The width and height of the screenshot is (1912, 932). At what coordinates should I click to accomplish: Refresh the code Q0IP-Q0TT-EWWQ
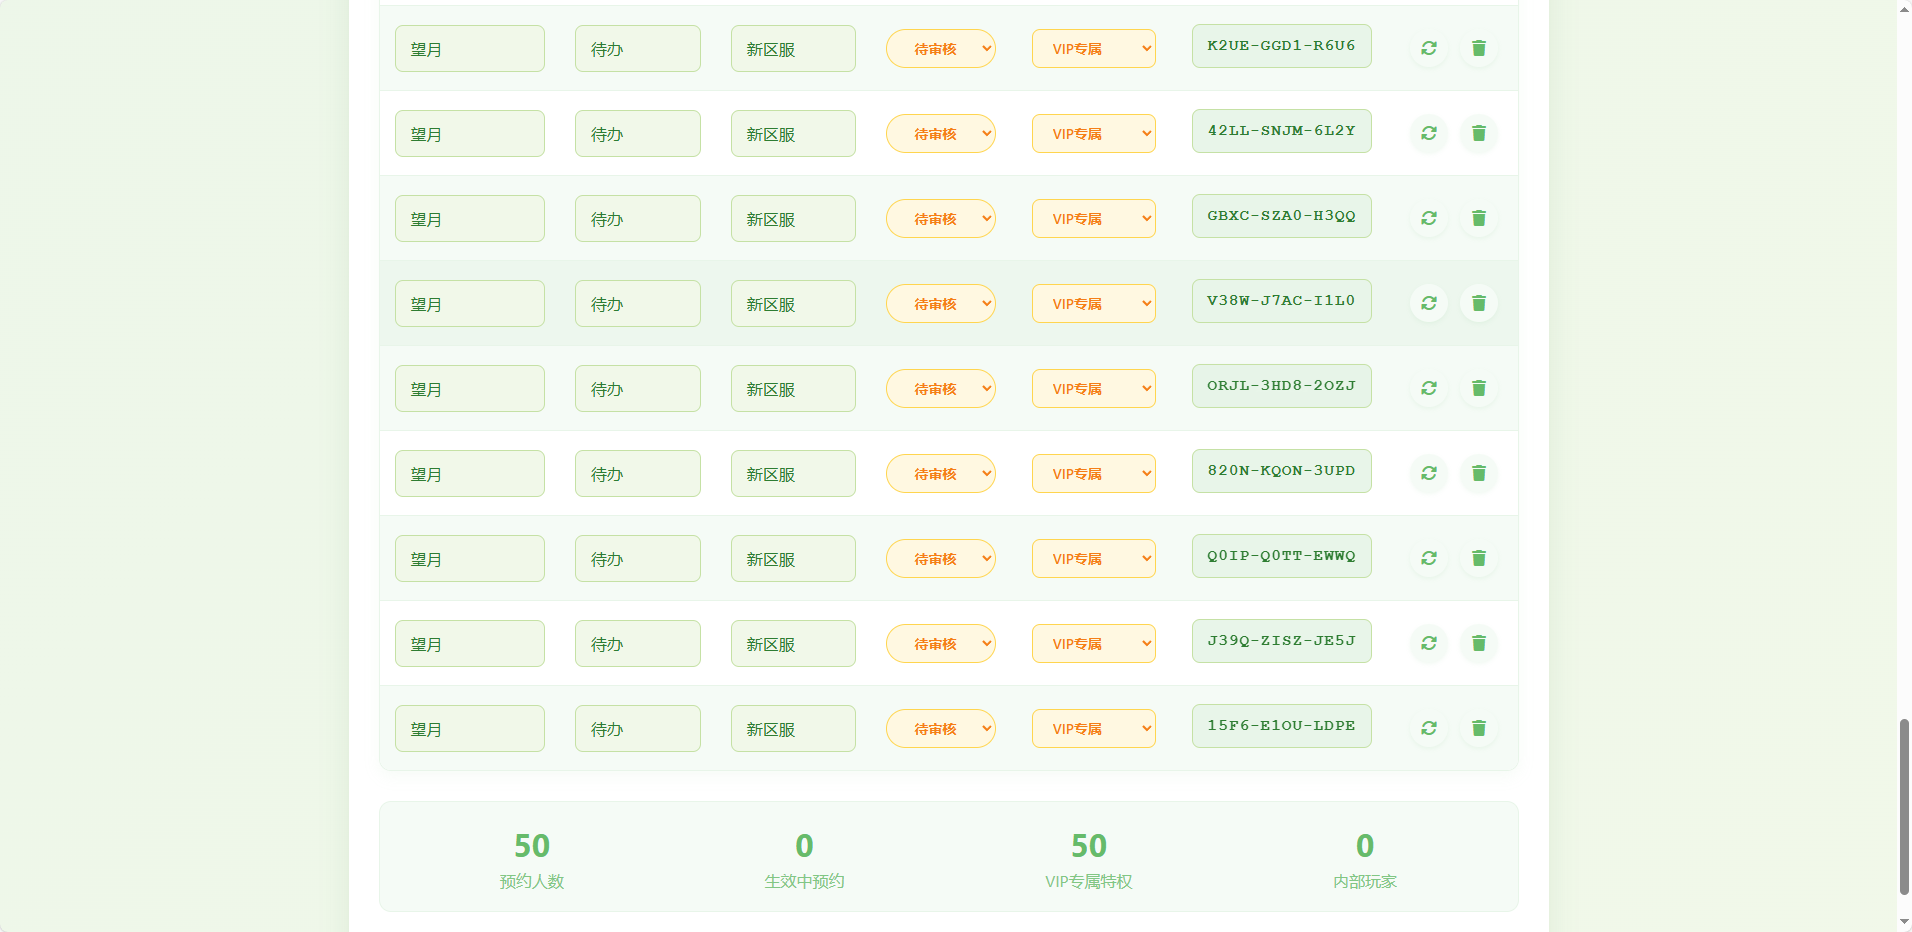1429,558
